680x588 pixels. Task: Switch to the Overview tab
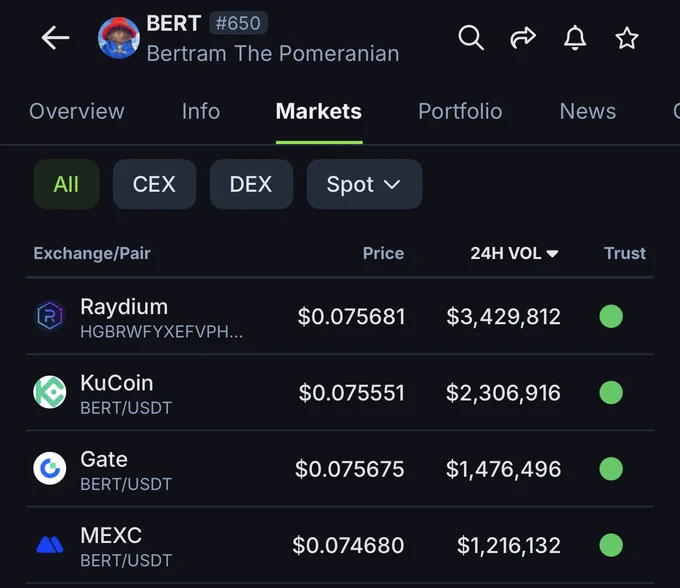pyautogui.click(x=77, y=111)
